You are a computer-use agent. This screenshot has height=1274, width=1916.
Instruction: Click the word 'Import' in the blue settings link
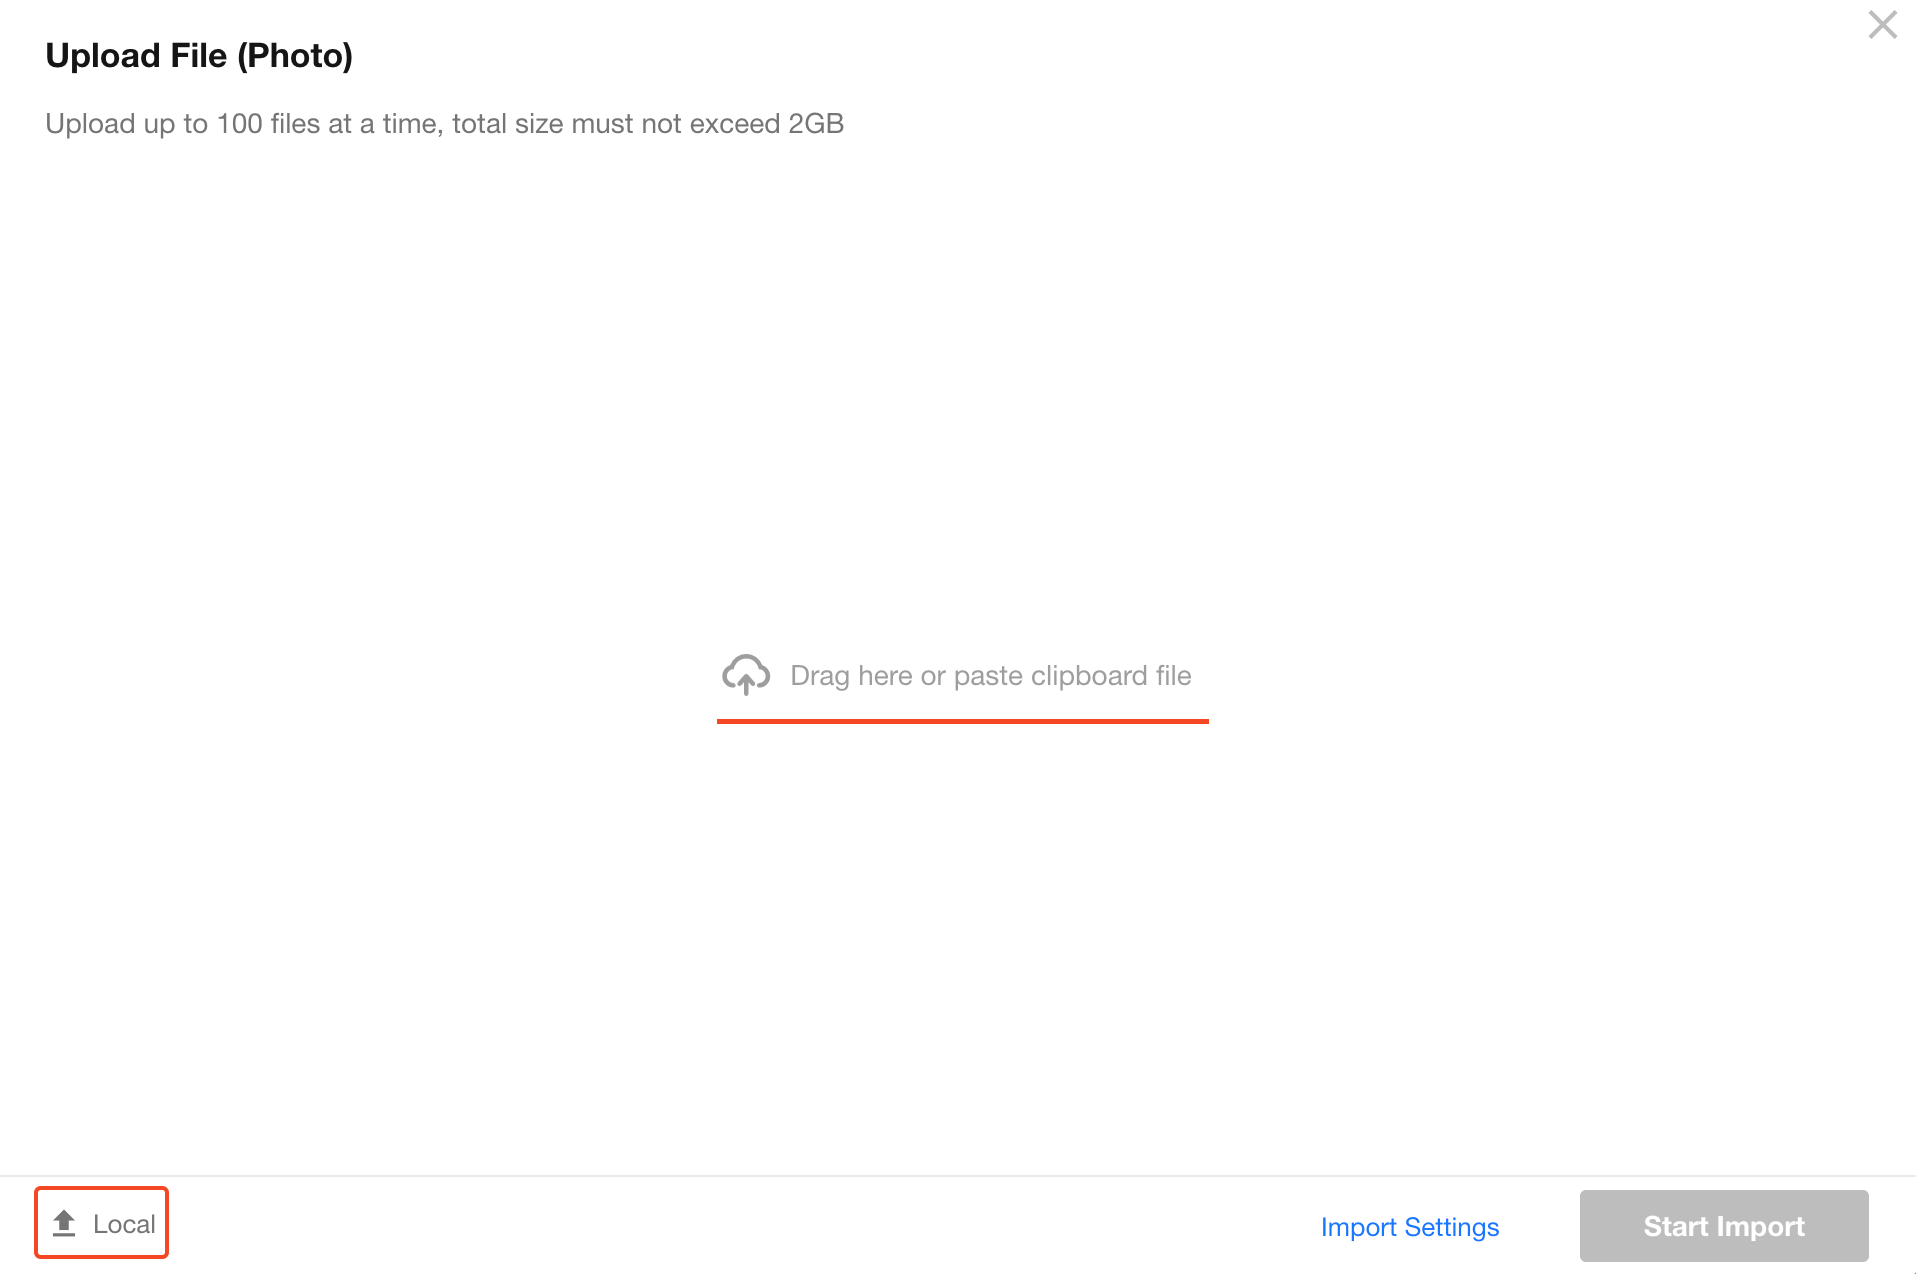(x=1359, y=1227)
